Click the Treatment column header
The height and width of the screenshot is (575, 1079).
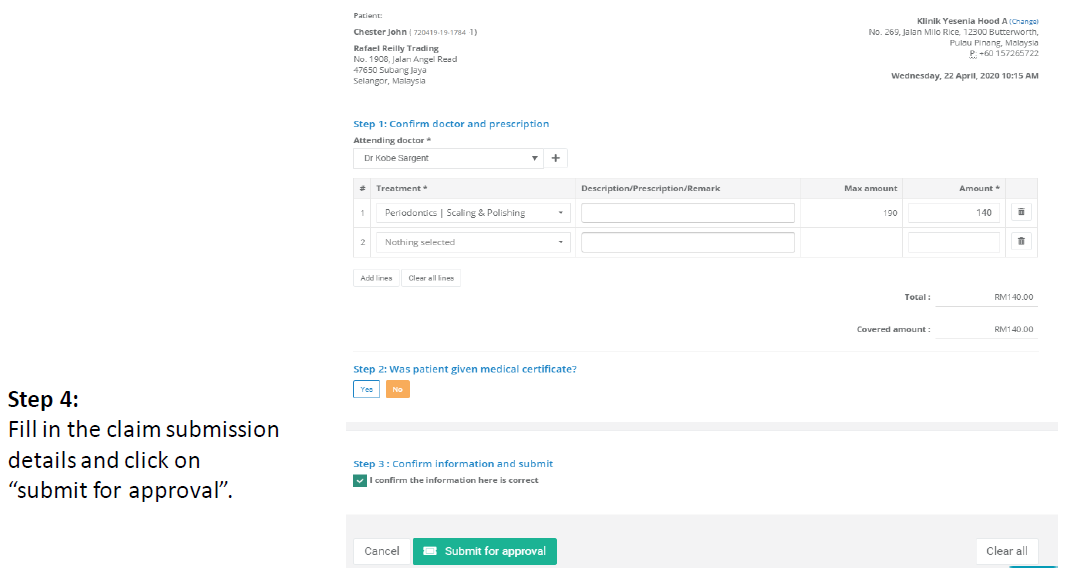401,188
